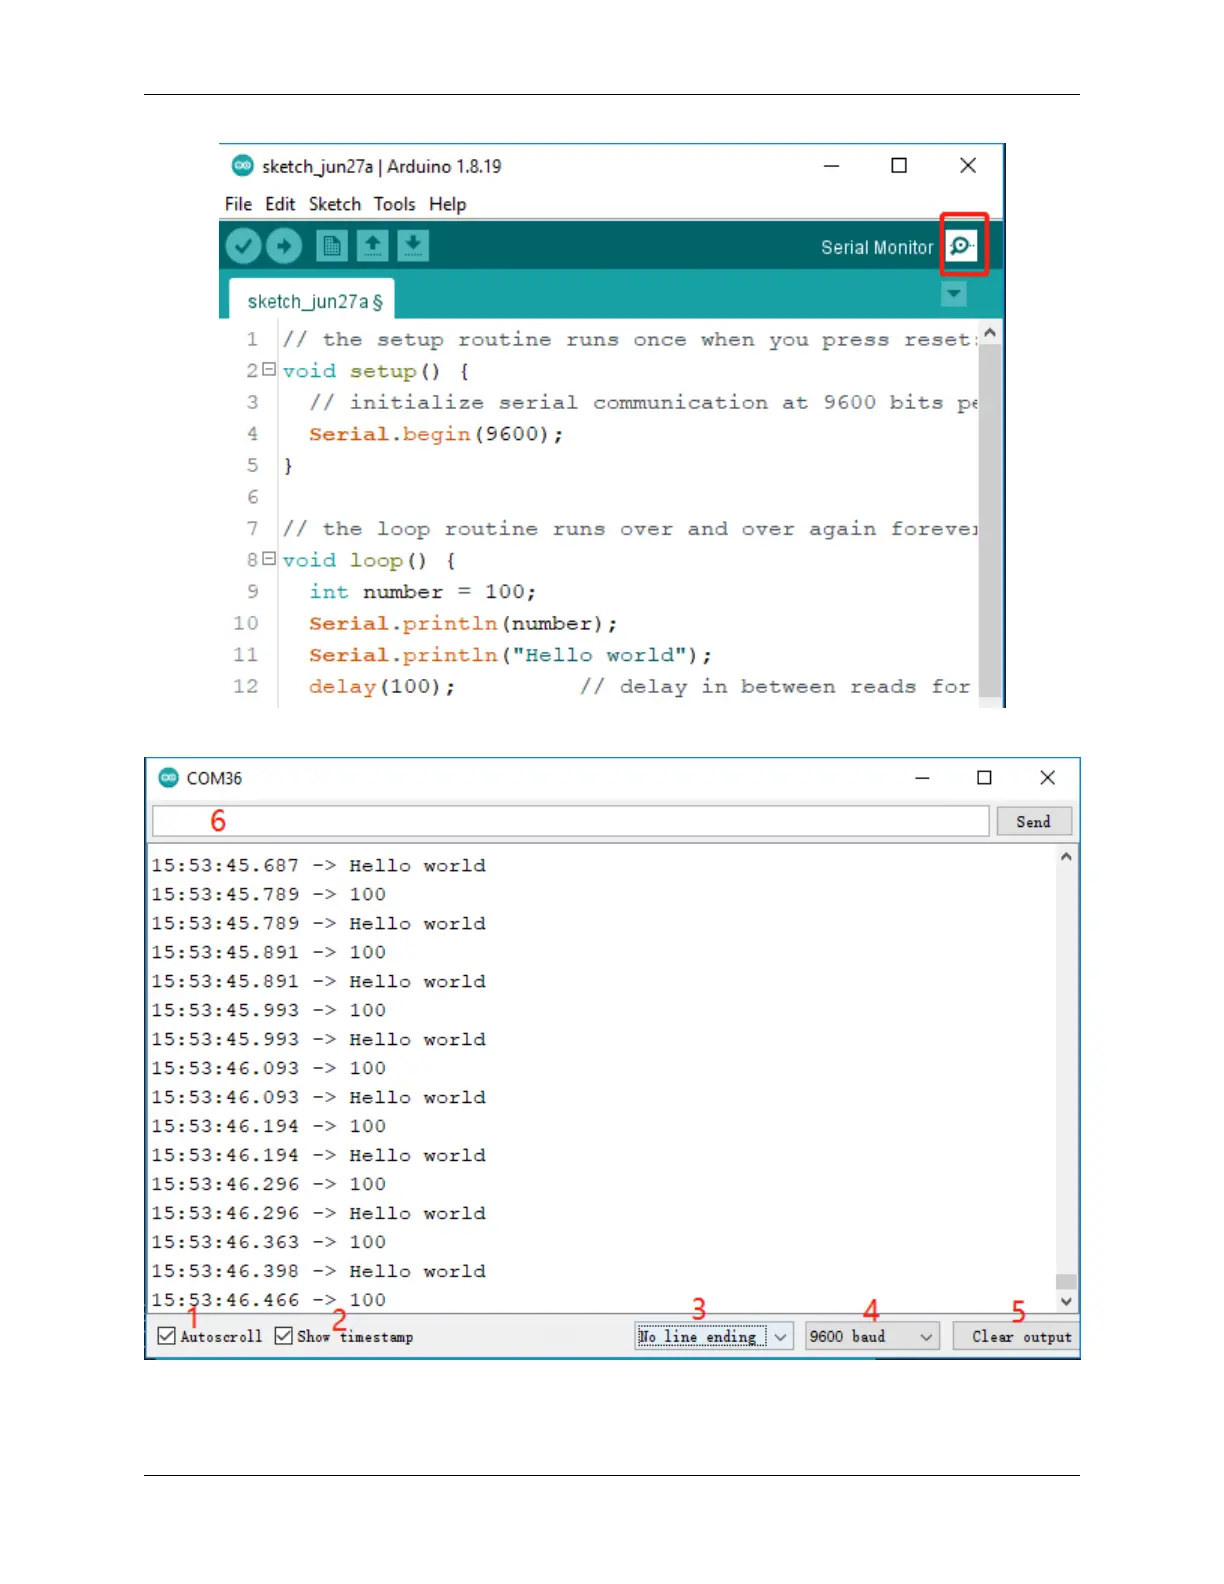Uncheck the Show timestamp checkbox
This screenshot has width=1224, height=1584.
[x=284, y=1336]
